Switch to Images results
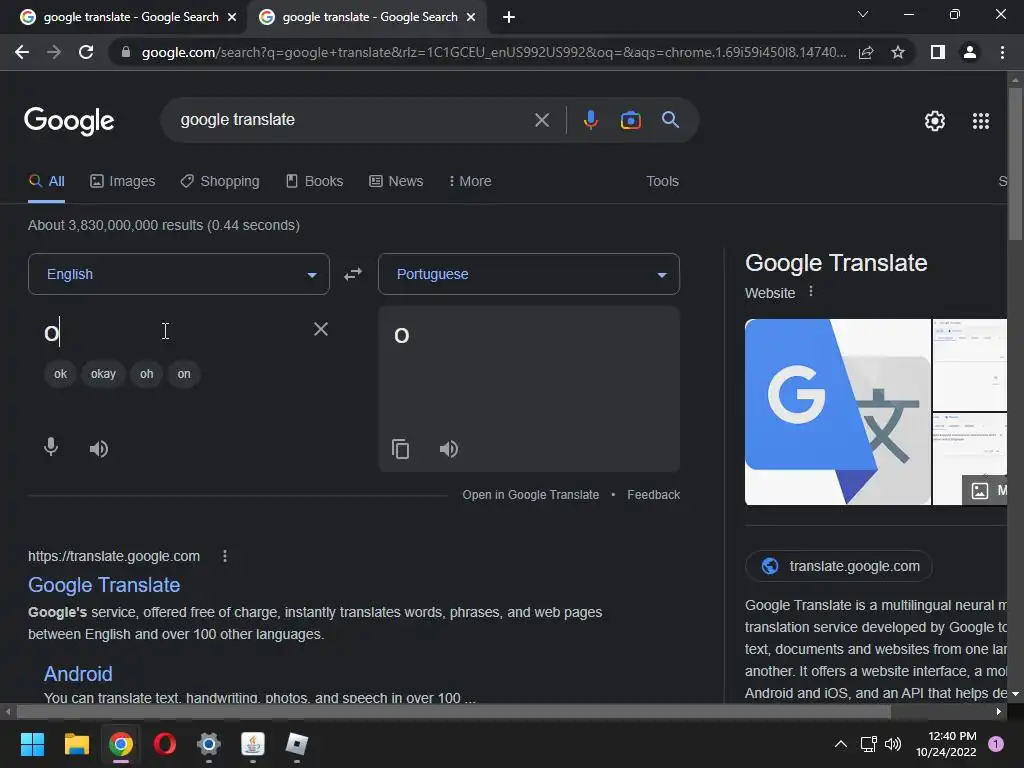This screenshot has width=1024, height=768. click(123, 181)
